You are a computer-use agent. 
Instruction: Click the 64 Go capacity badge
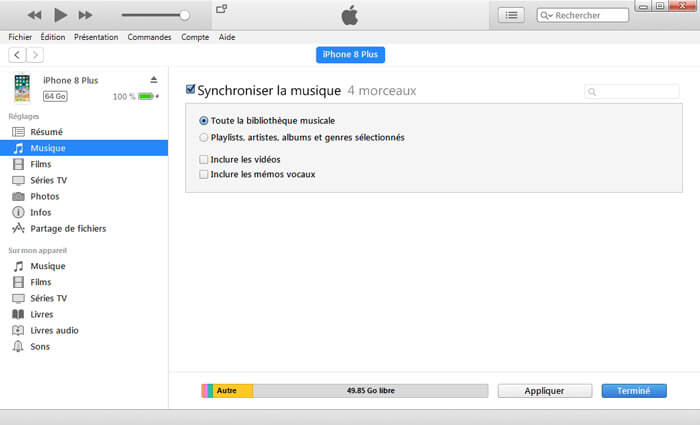coord(55,96)
